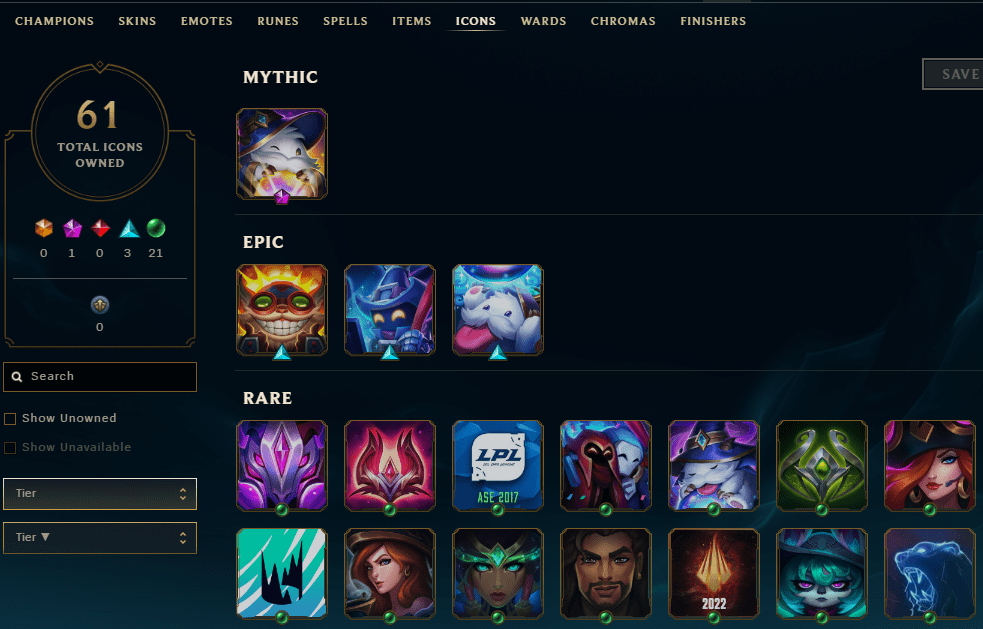Switch to the Skins tab
Screen dimensions: 983x629
[x=137, y=21]
